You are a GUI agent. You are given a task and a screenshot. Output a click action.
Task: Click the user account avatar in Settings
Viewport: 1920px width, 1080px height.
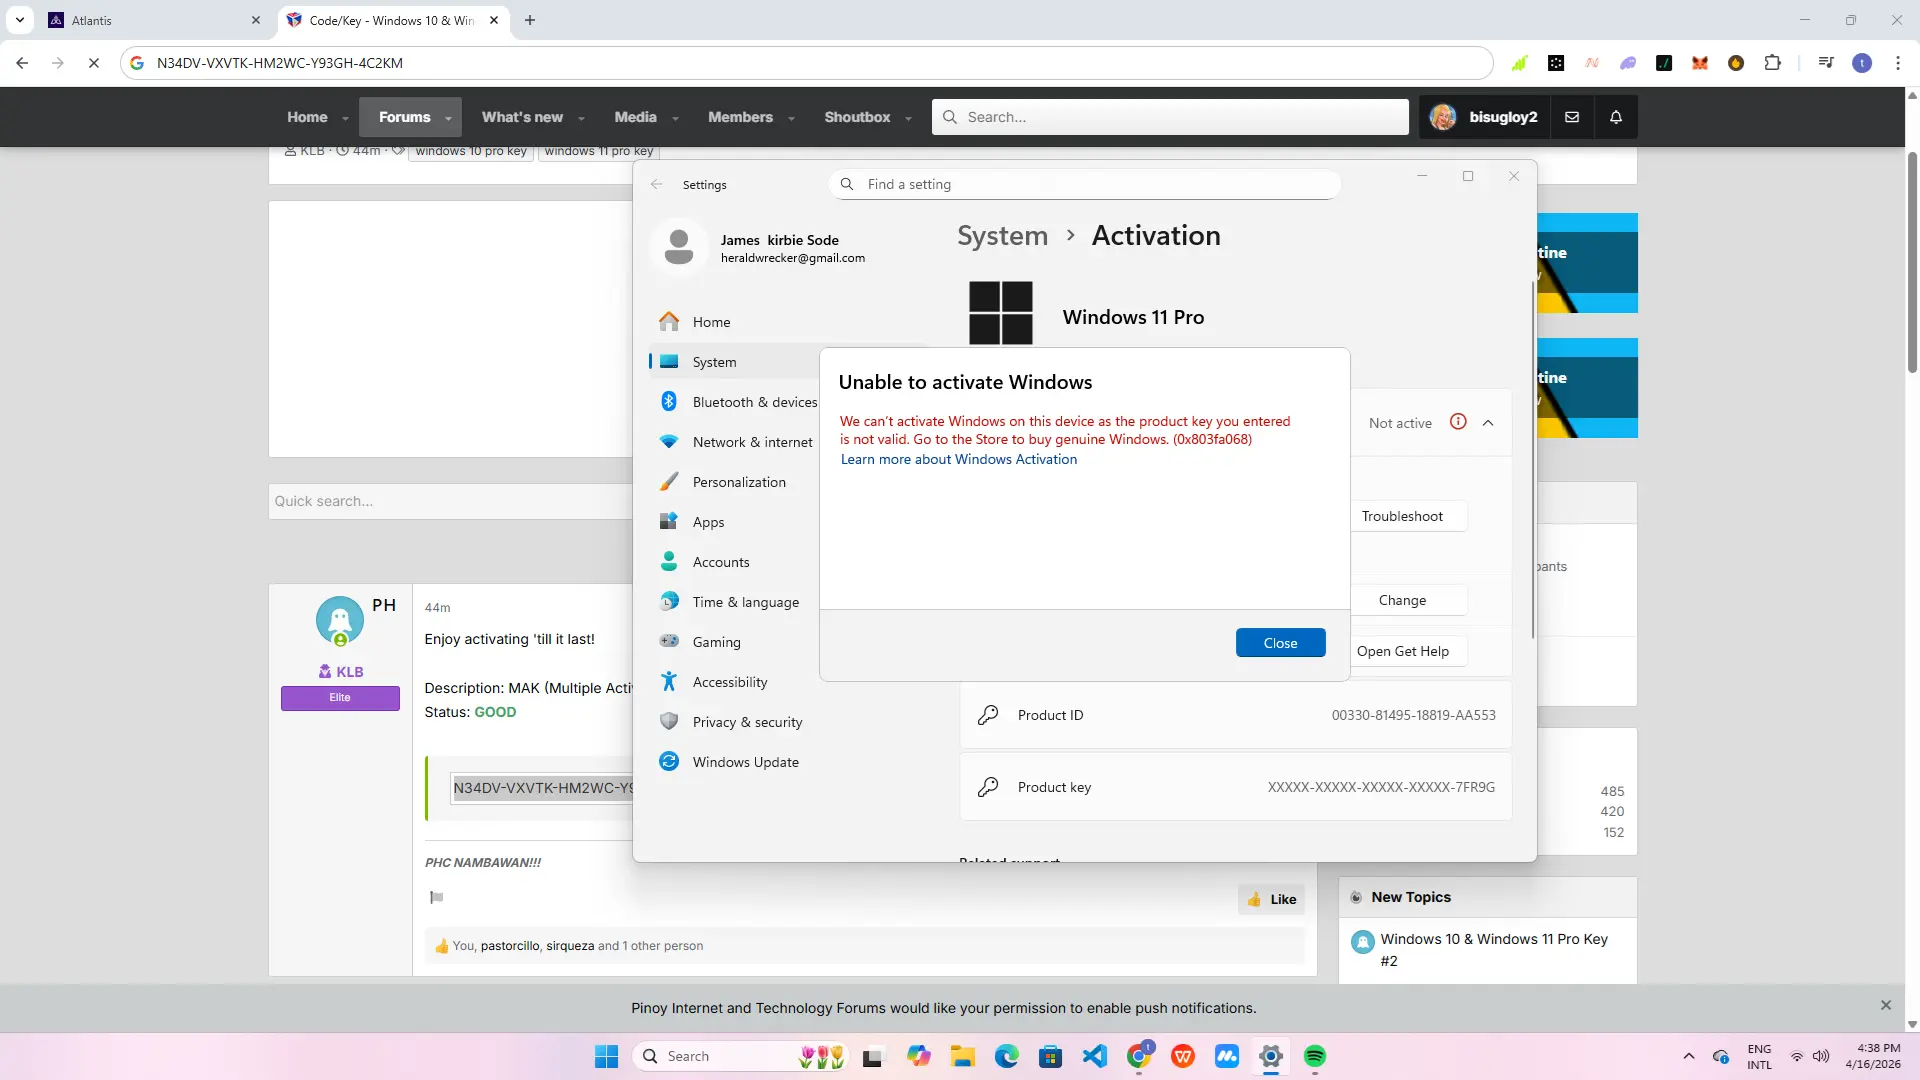tap(679, 247)
